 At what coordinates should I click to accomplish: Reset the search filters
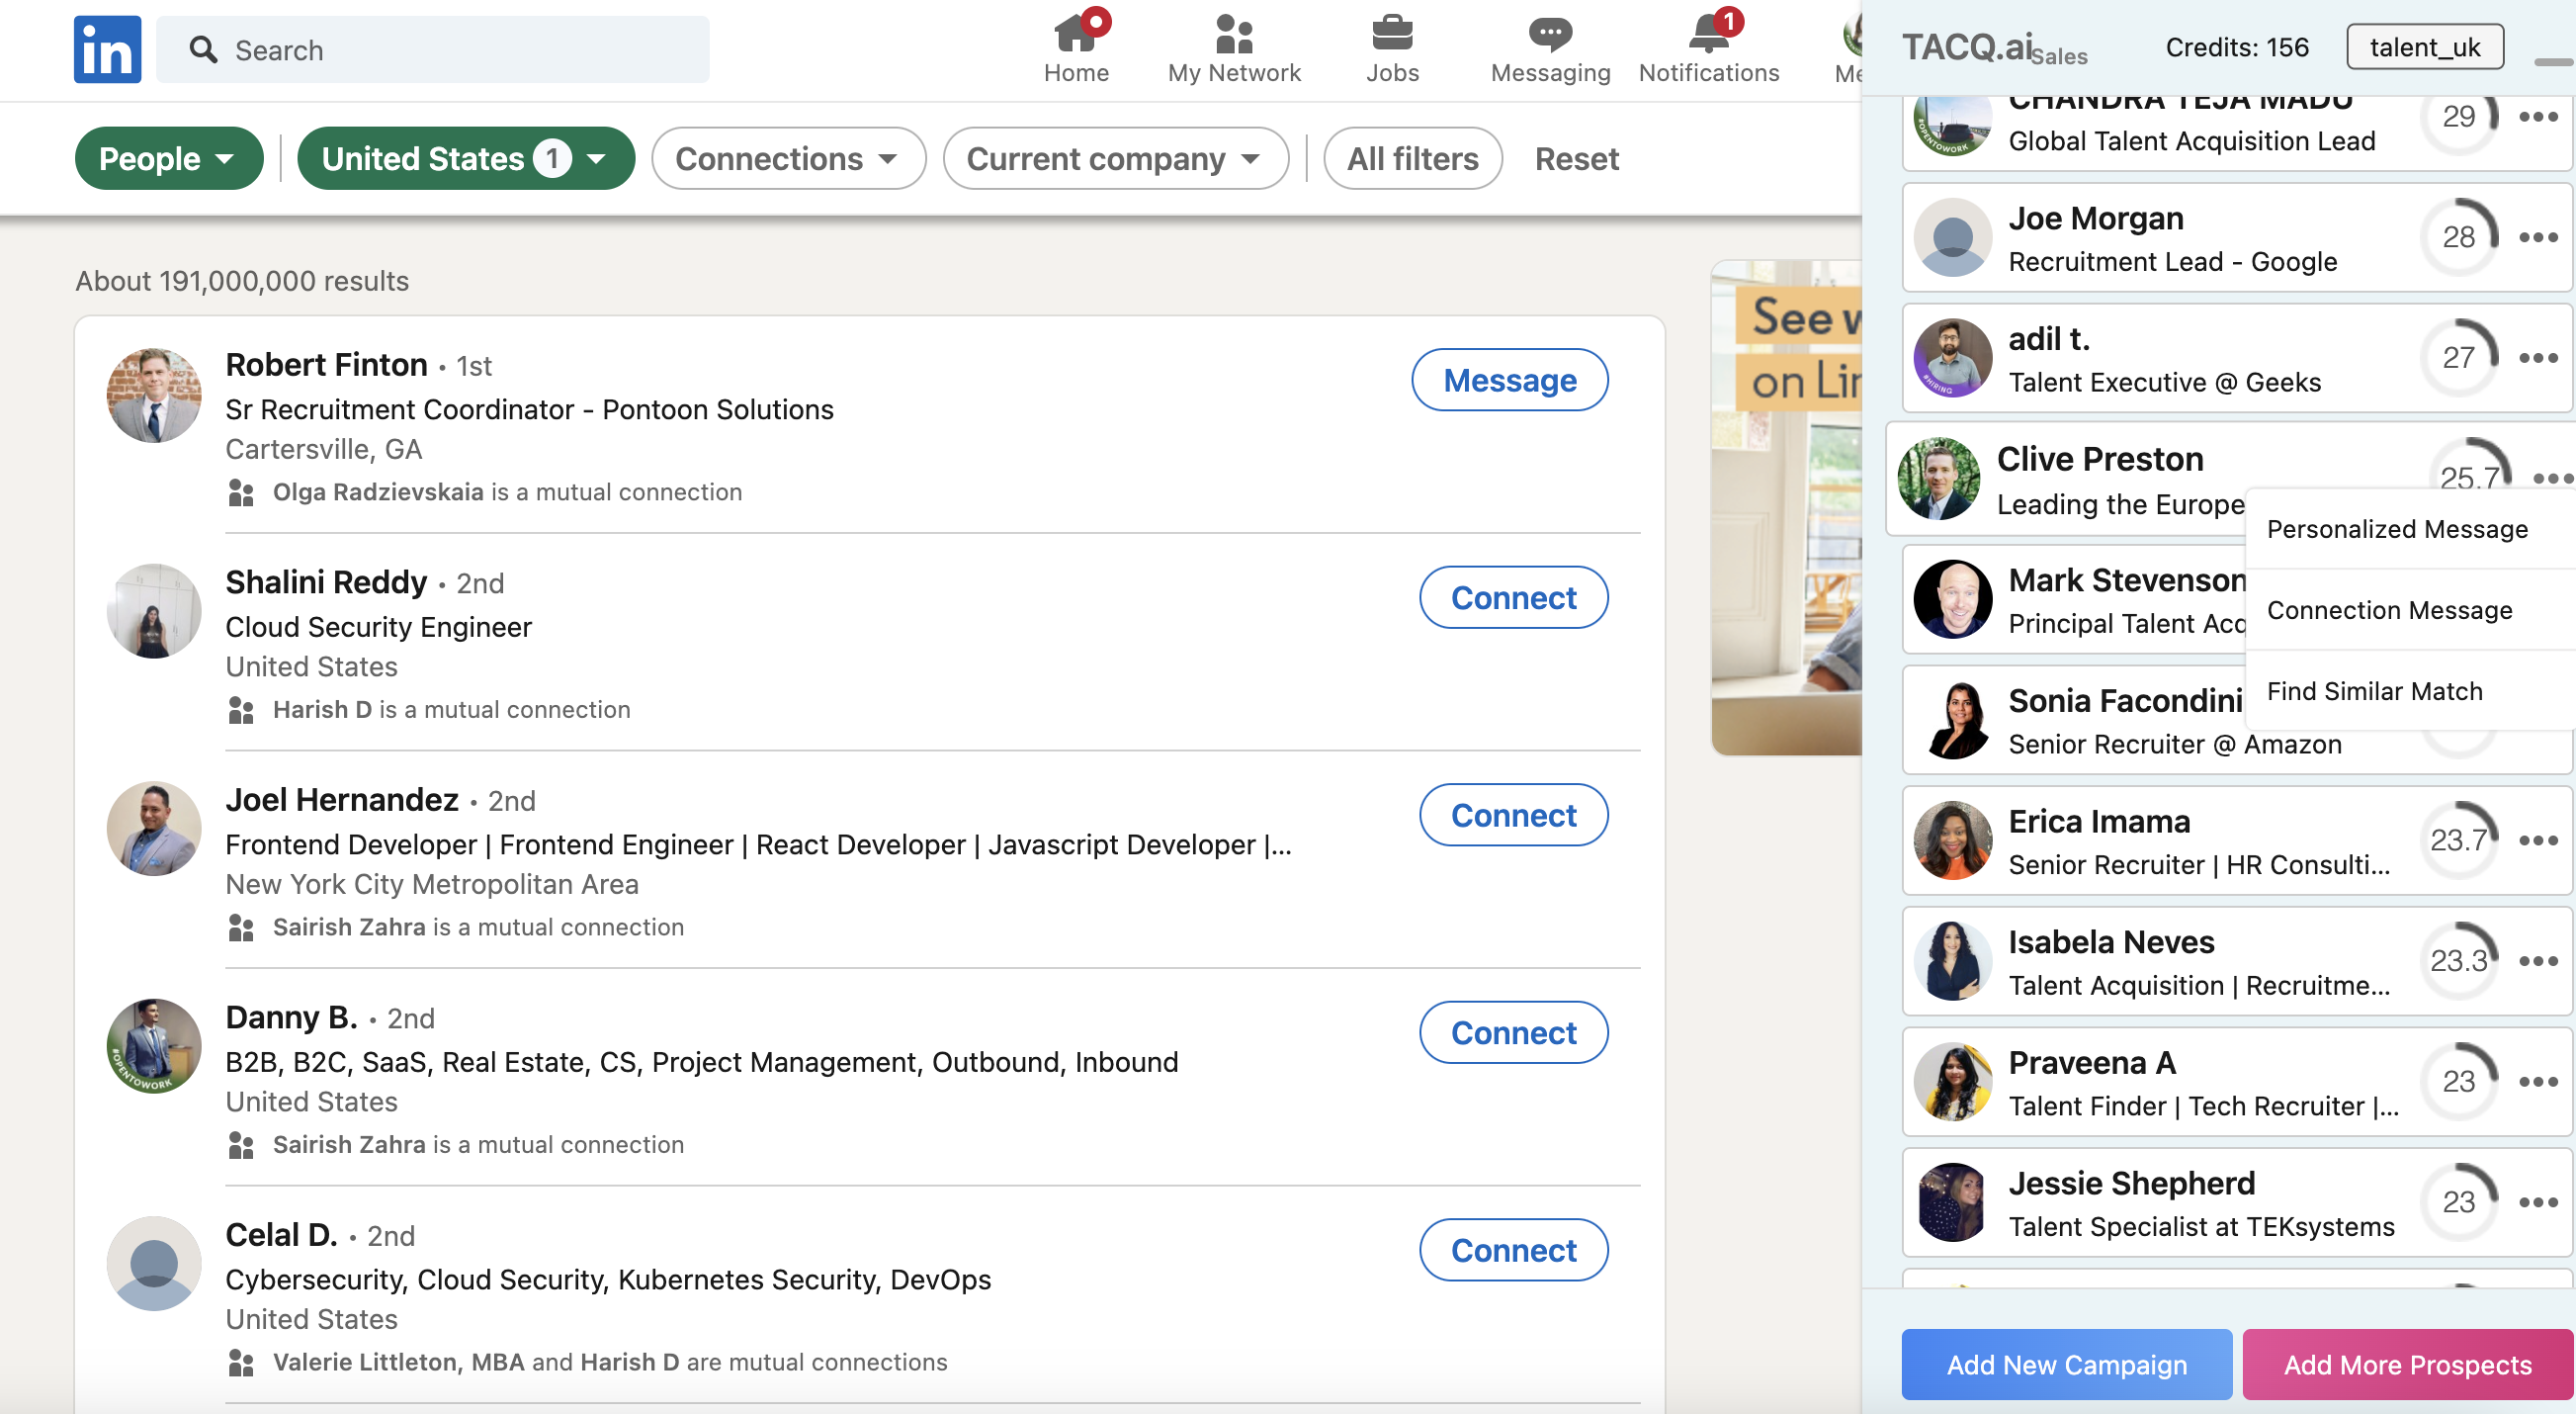[x=1576, y=158]
